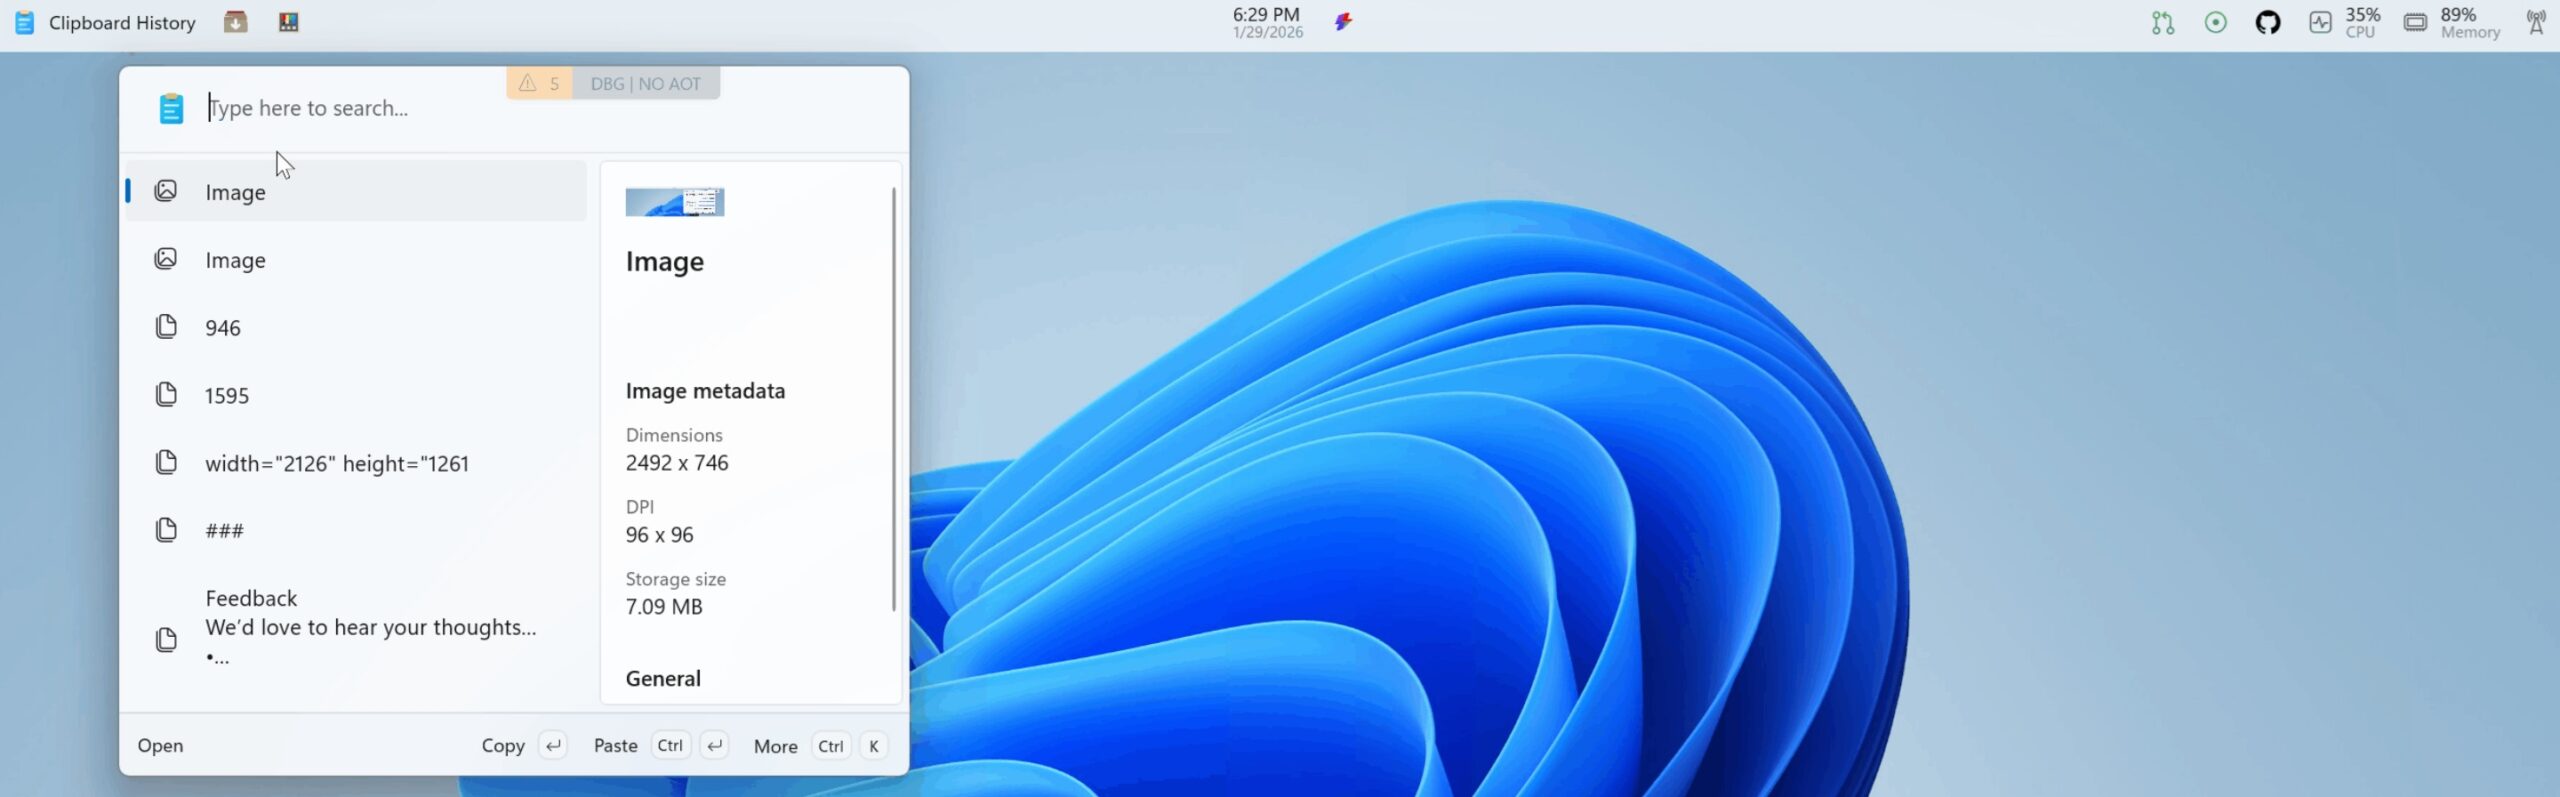The image size is (2560, 797).
Task: Choose the "1595" clipboard item
Action: [355, 396]
